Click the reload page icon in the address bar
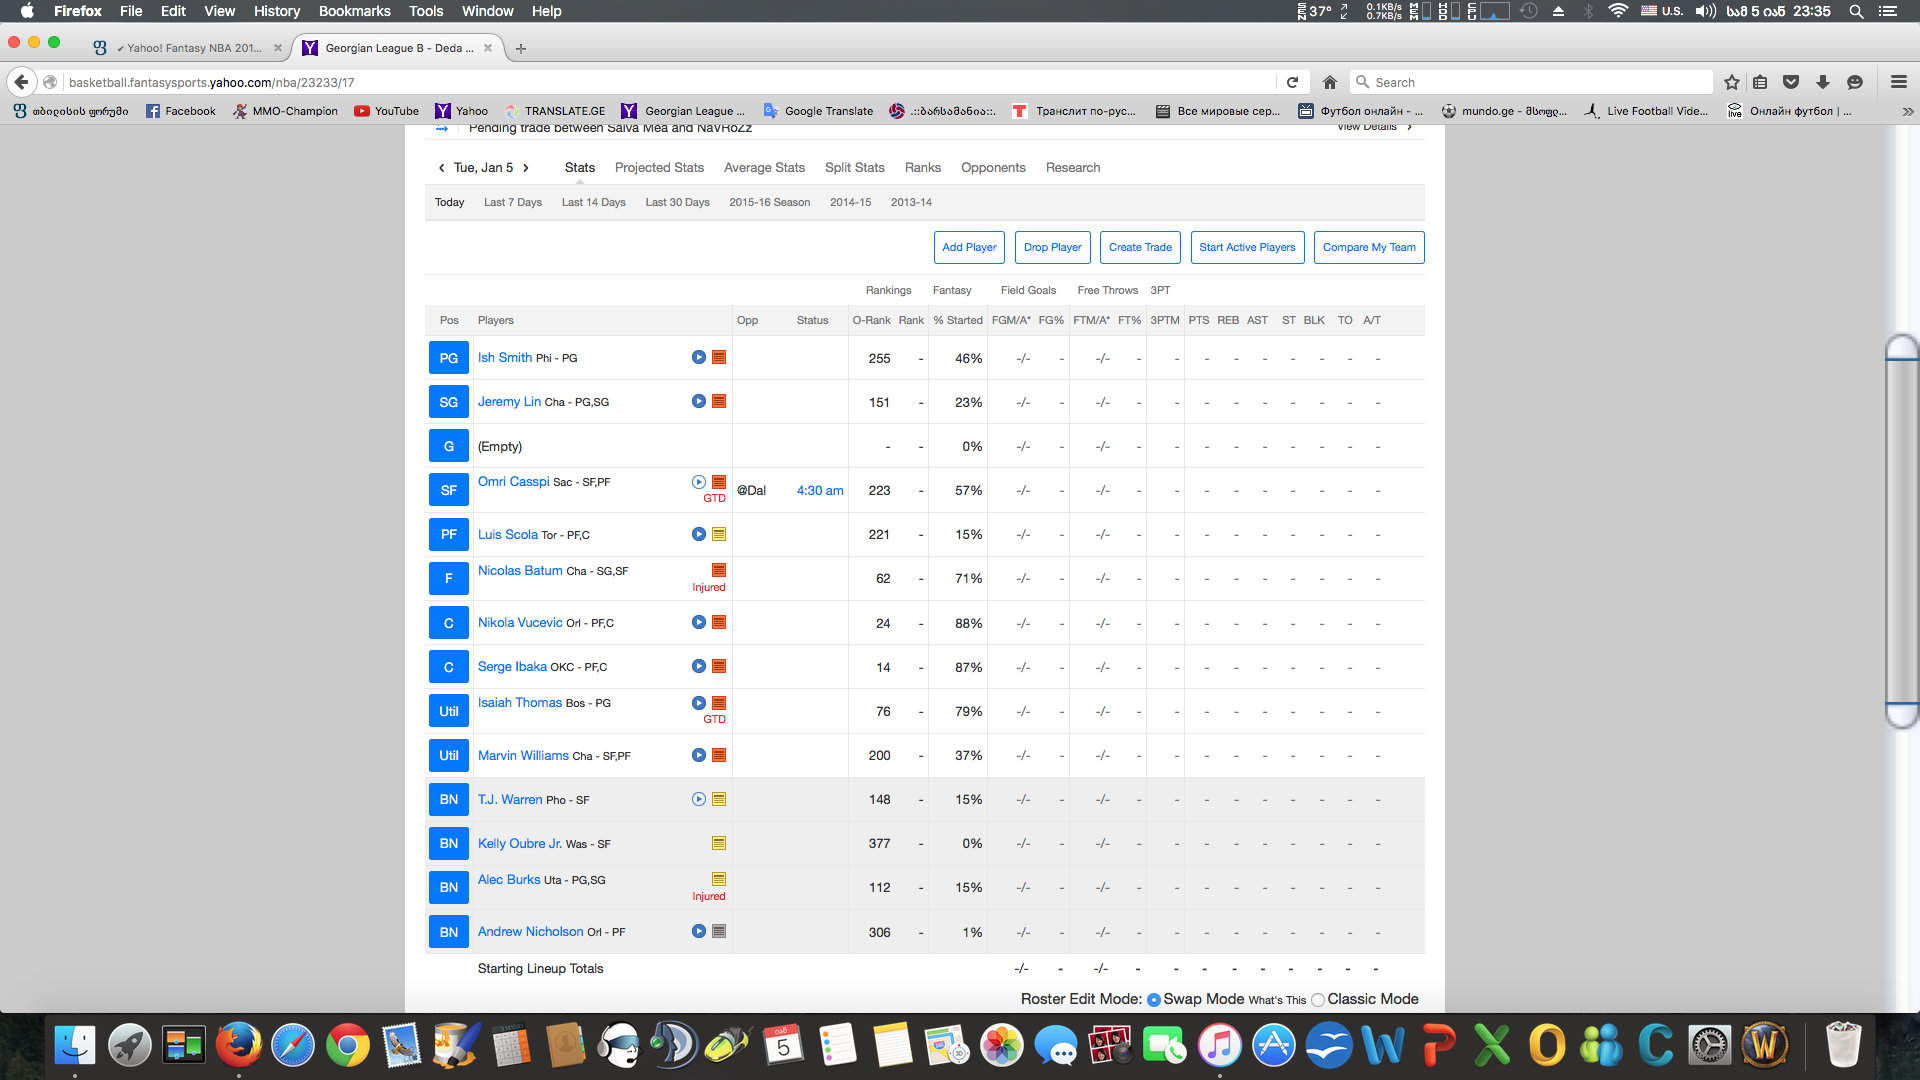This screenshot has width=1920, height=1080. (1292, 82)
